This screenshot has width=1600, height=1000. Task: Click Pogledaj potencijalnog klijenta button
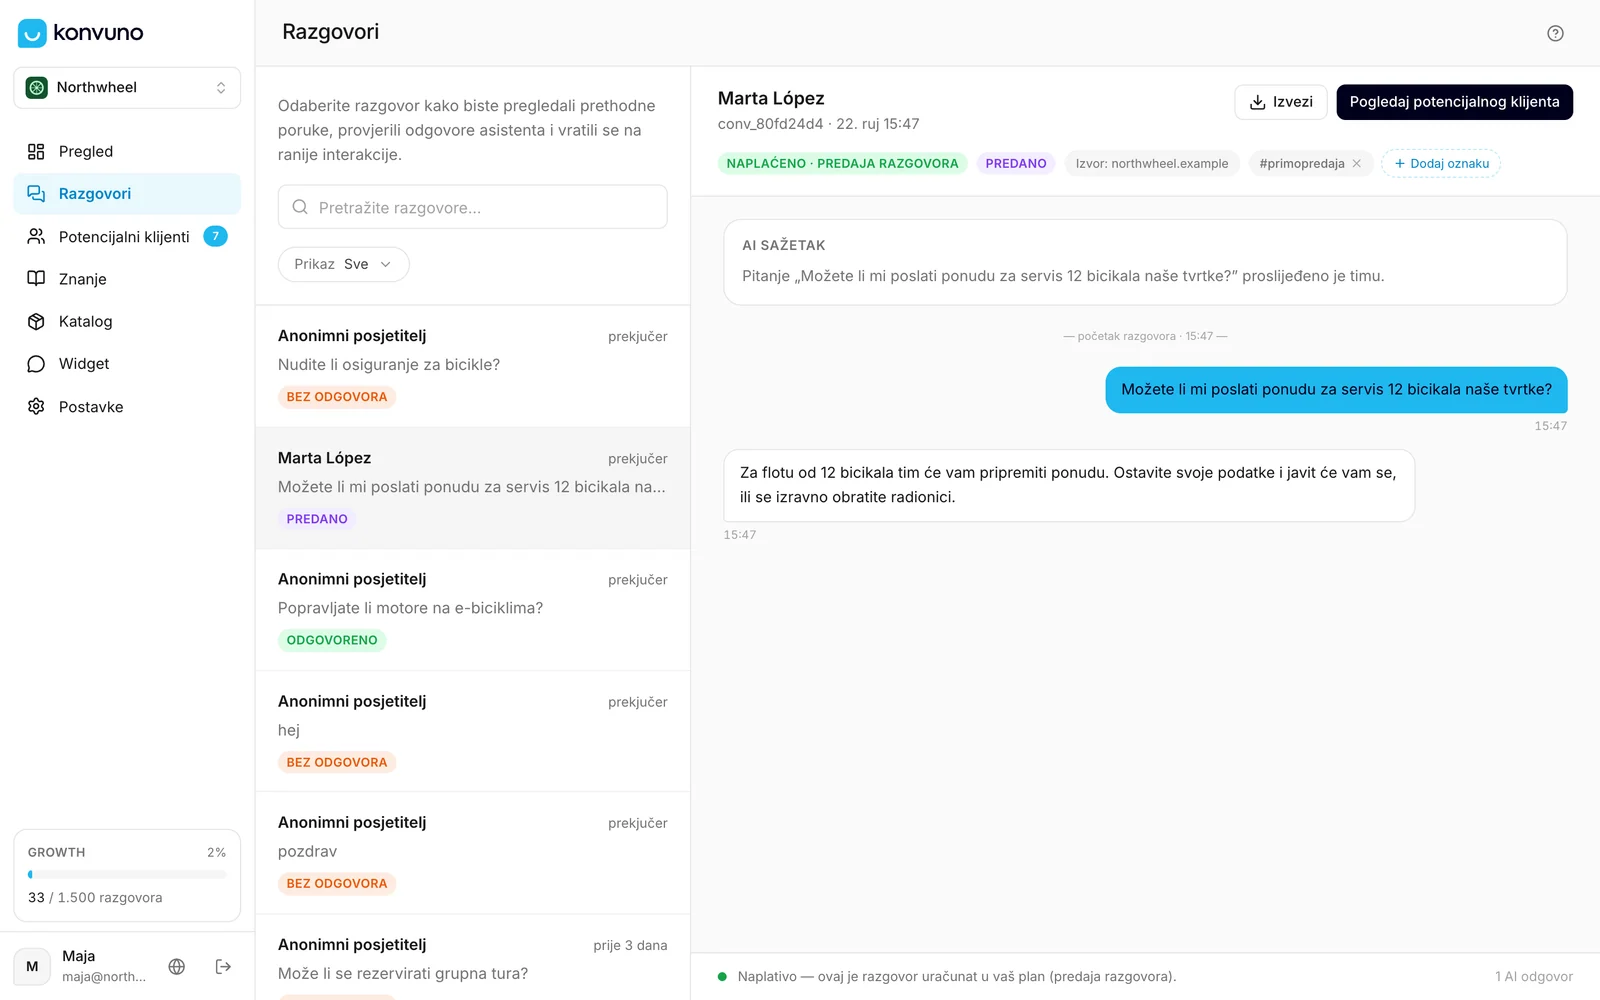(1454, 102)
